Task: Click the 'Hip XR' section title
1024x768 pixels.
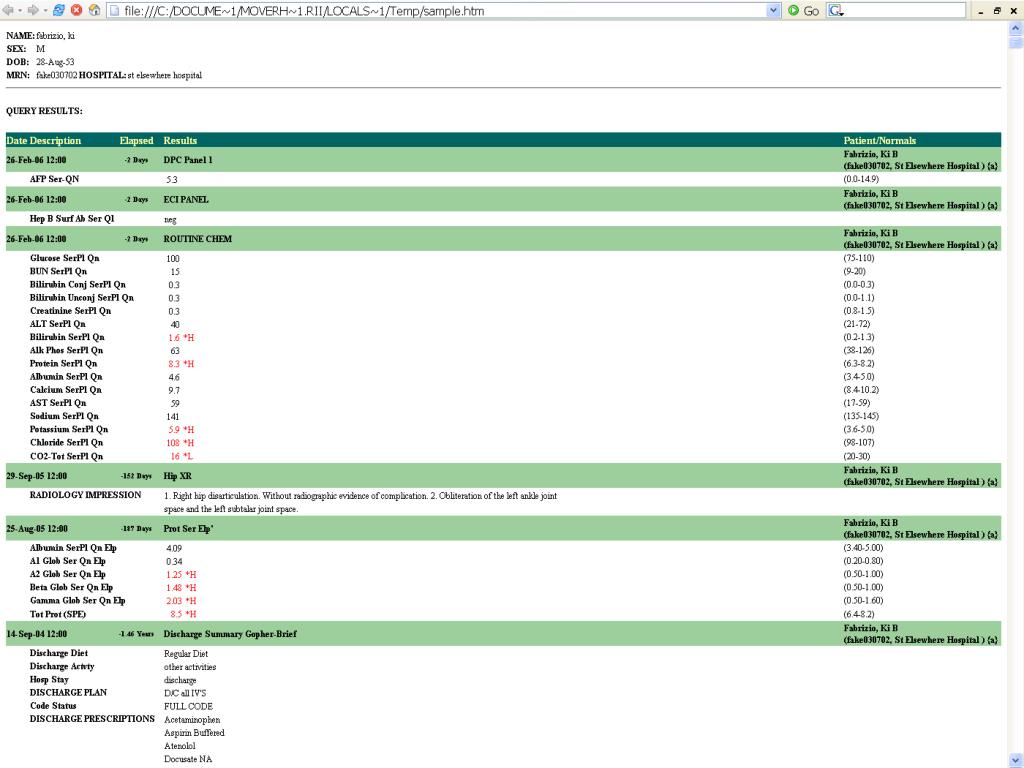Action: pyautogui.click(x=178, y=476)
